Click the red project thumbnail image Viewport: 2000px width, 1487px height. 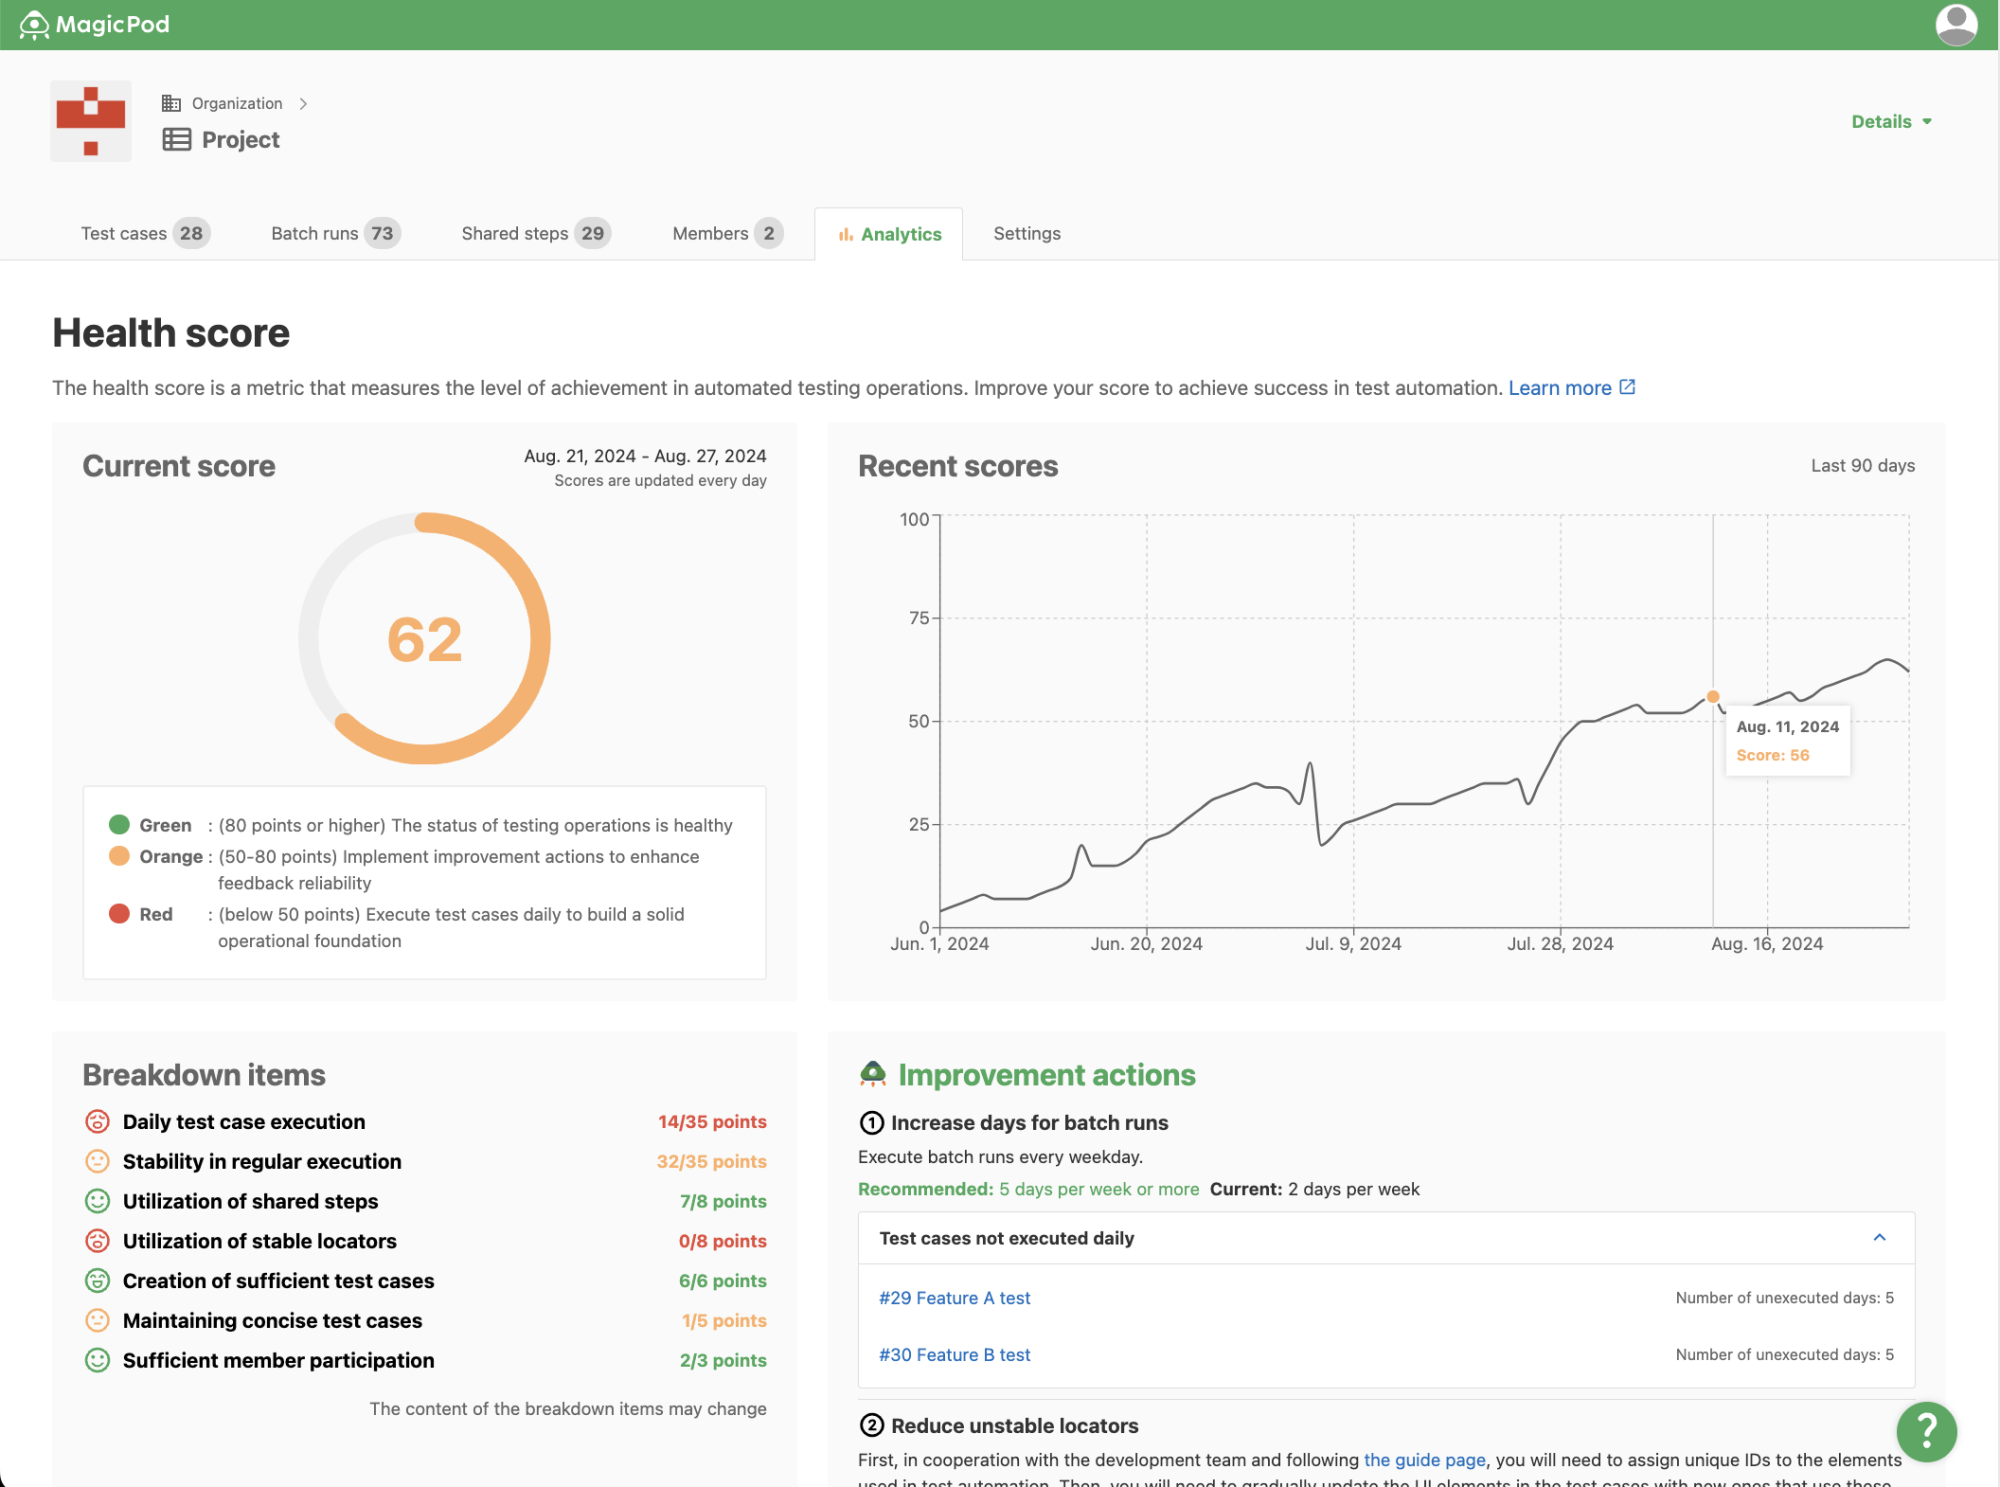pyautogui.click(x=91, y=121)
